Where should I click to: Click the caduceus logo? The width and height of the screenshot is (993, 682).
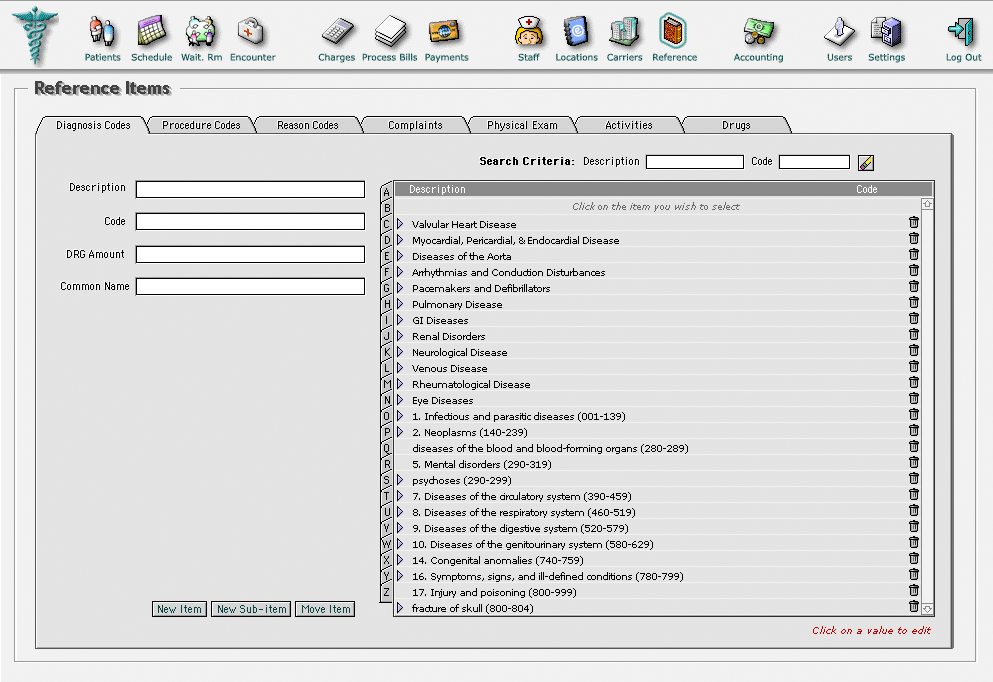pos(35,35)
